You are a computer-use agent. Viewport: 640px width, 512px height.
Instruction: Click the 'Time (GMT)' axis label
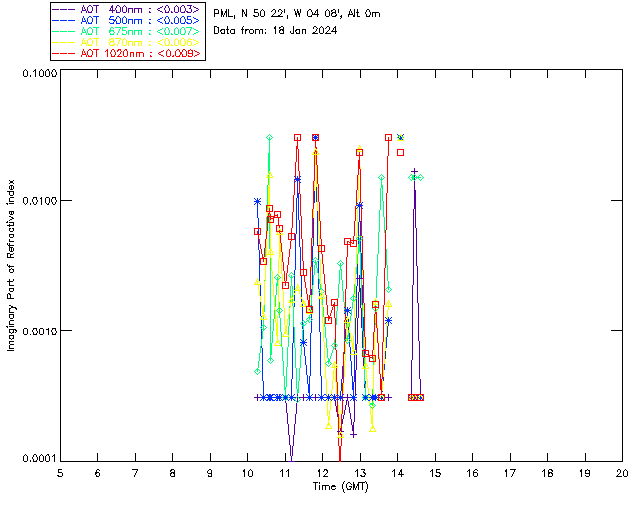click(341, 486)
